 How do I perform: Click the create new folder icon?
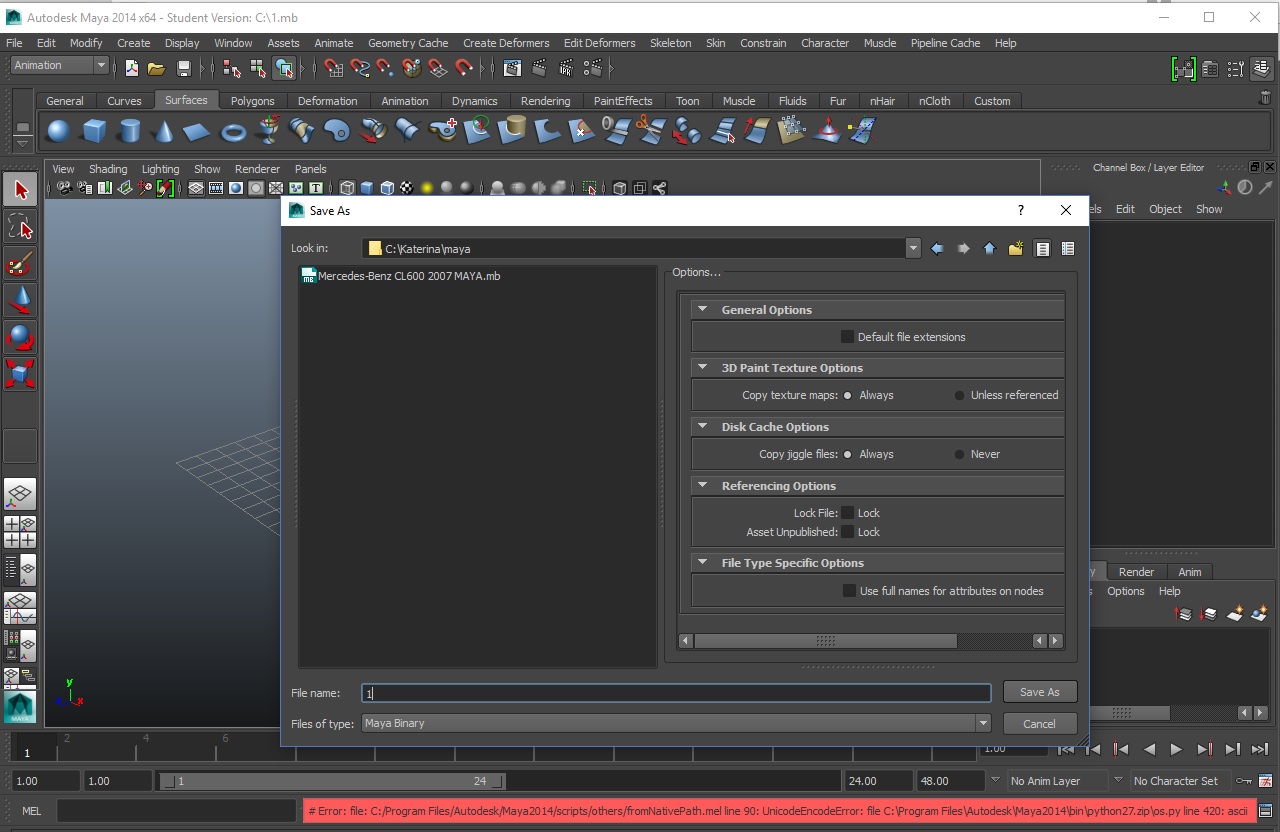coord(1016,249)
